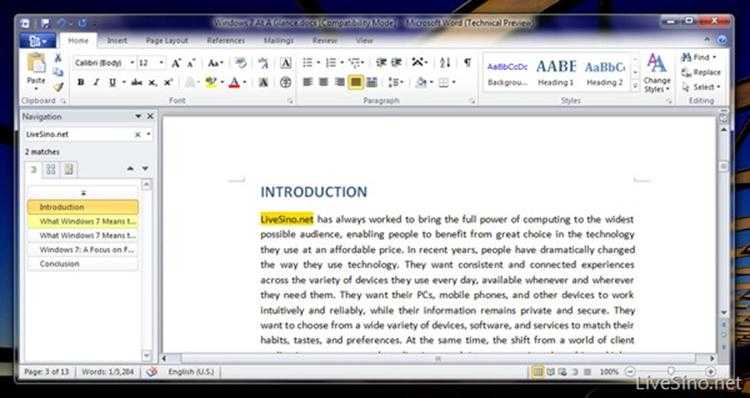The image size is (750, 398).
Task: Toggle Italic formatting
Action: 96,83
